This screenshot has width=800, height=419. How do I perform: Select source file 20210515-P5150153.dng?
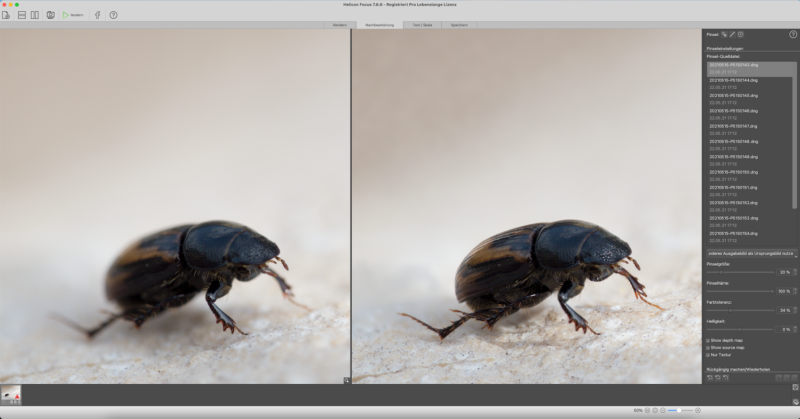pyautogui.click(x=751, y=222)
